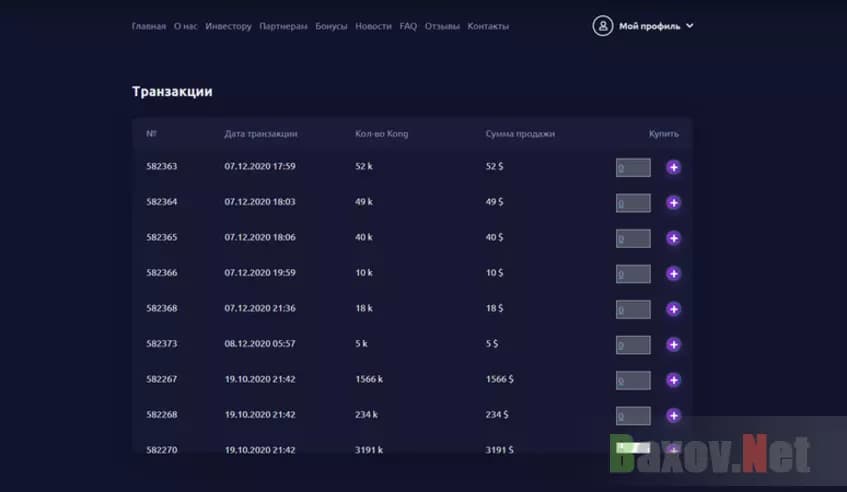Open the Отзывы page link
Screen dimensions: 847x492
(x=442, y=26)
